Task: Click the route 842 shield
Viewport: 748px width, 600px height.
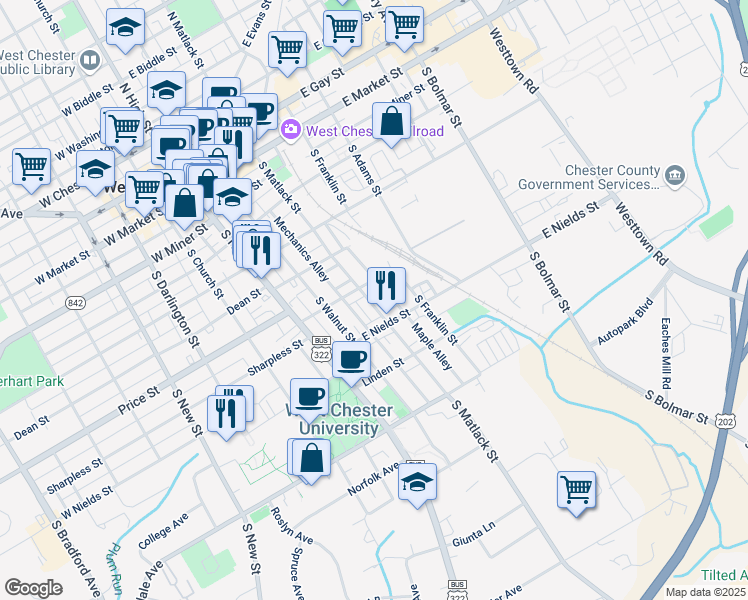Action: tap(75, 303)
